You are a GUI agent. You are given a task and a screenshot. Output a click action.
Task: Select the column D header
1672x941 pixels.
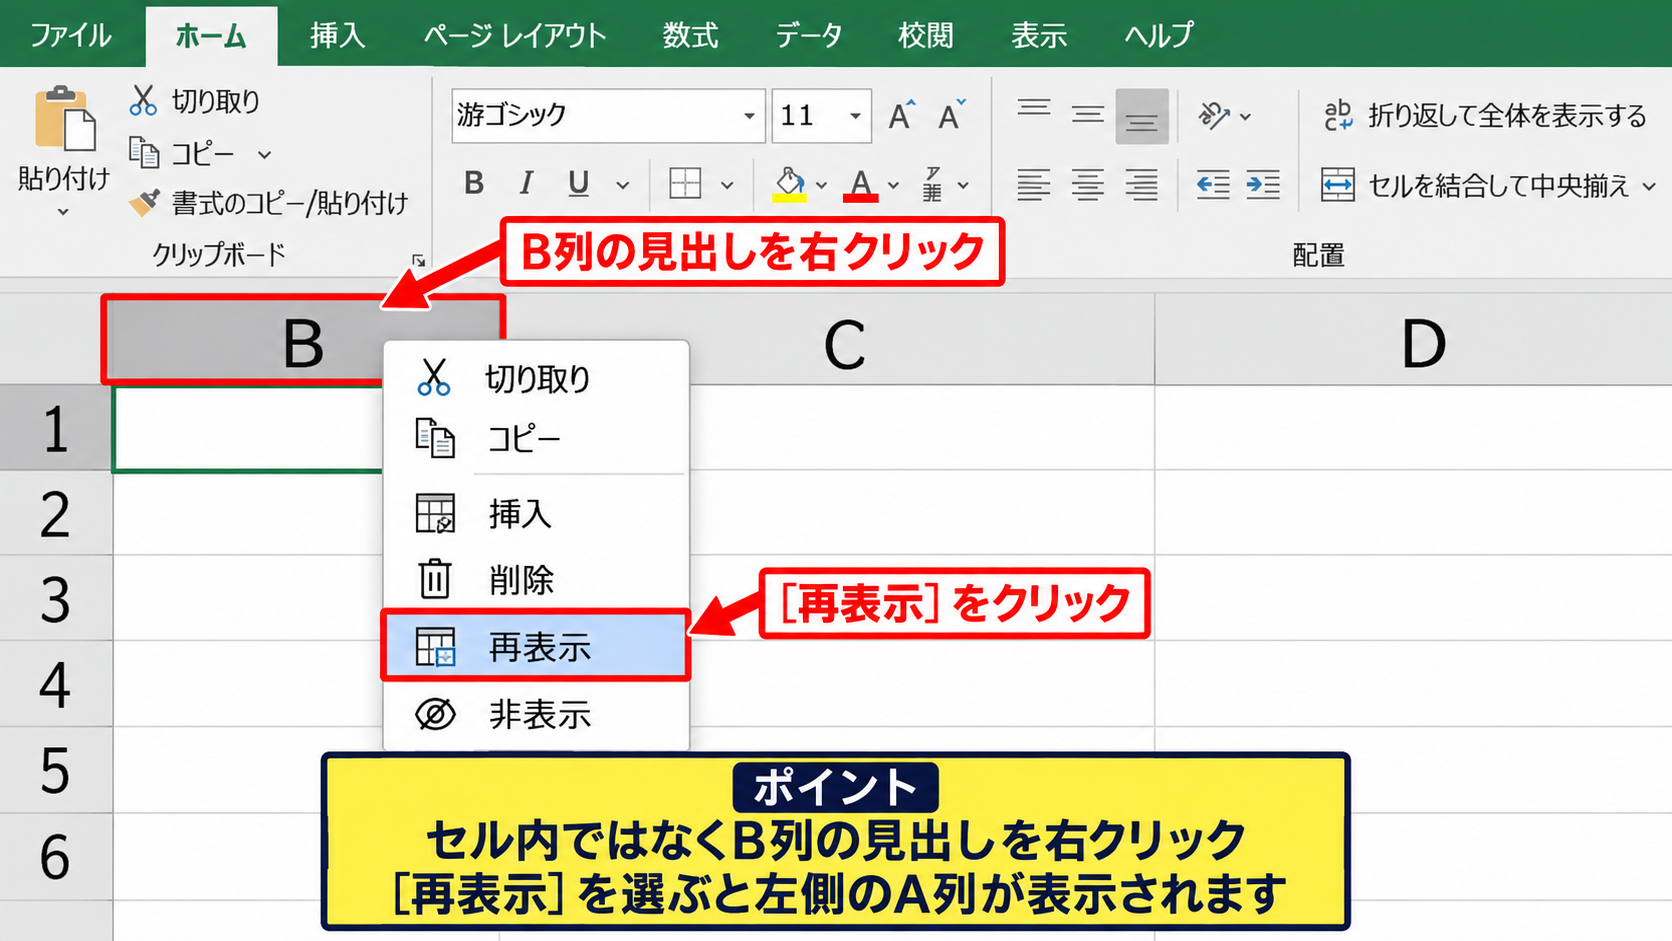[1423, 344]
